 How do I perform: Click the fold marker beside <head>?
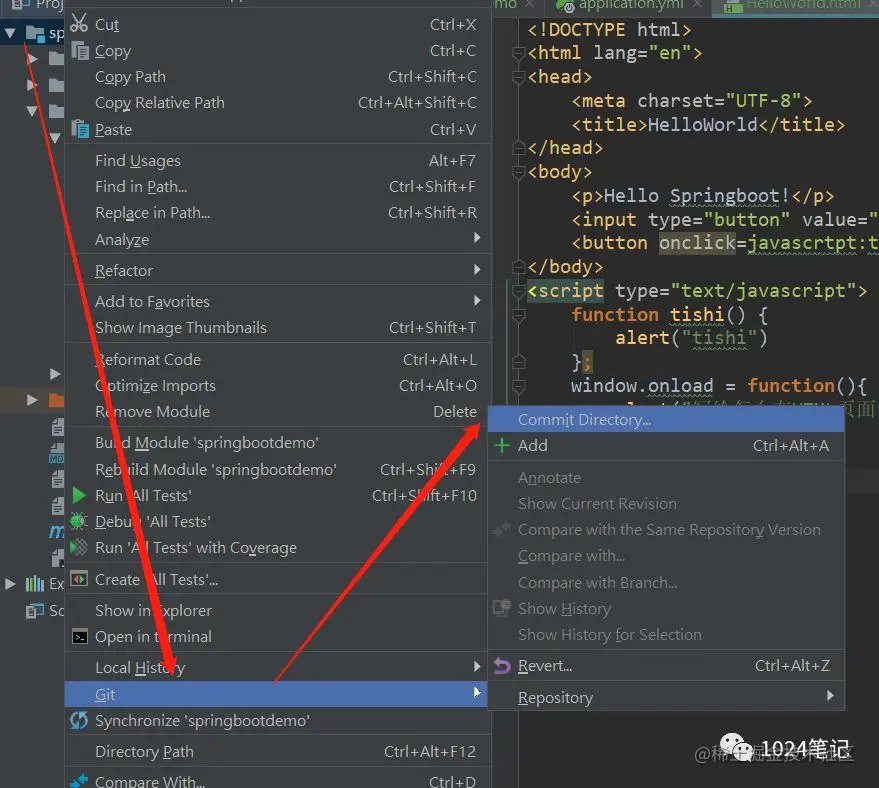(519, 77)
